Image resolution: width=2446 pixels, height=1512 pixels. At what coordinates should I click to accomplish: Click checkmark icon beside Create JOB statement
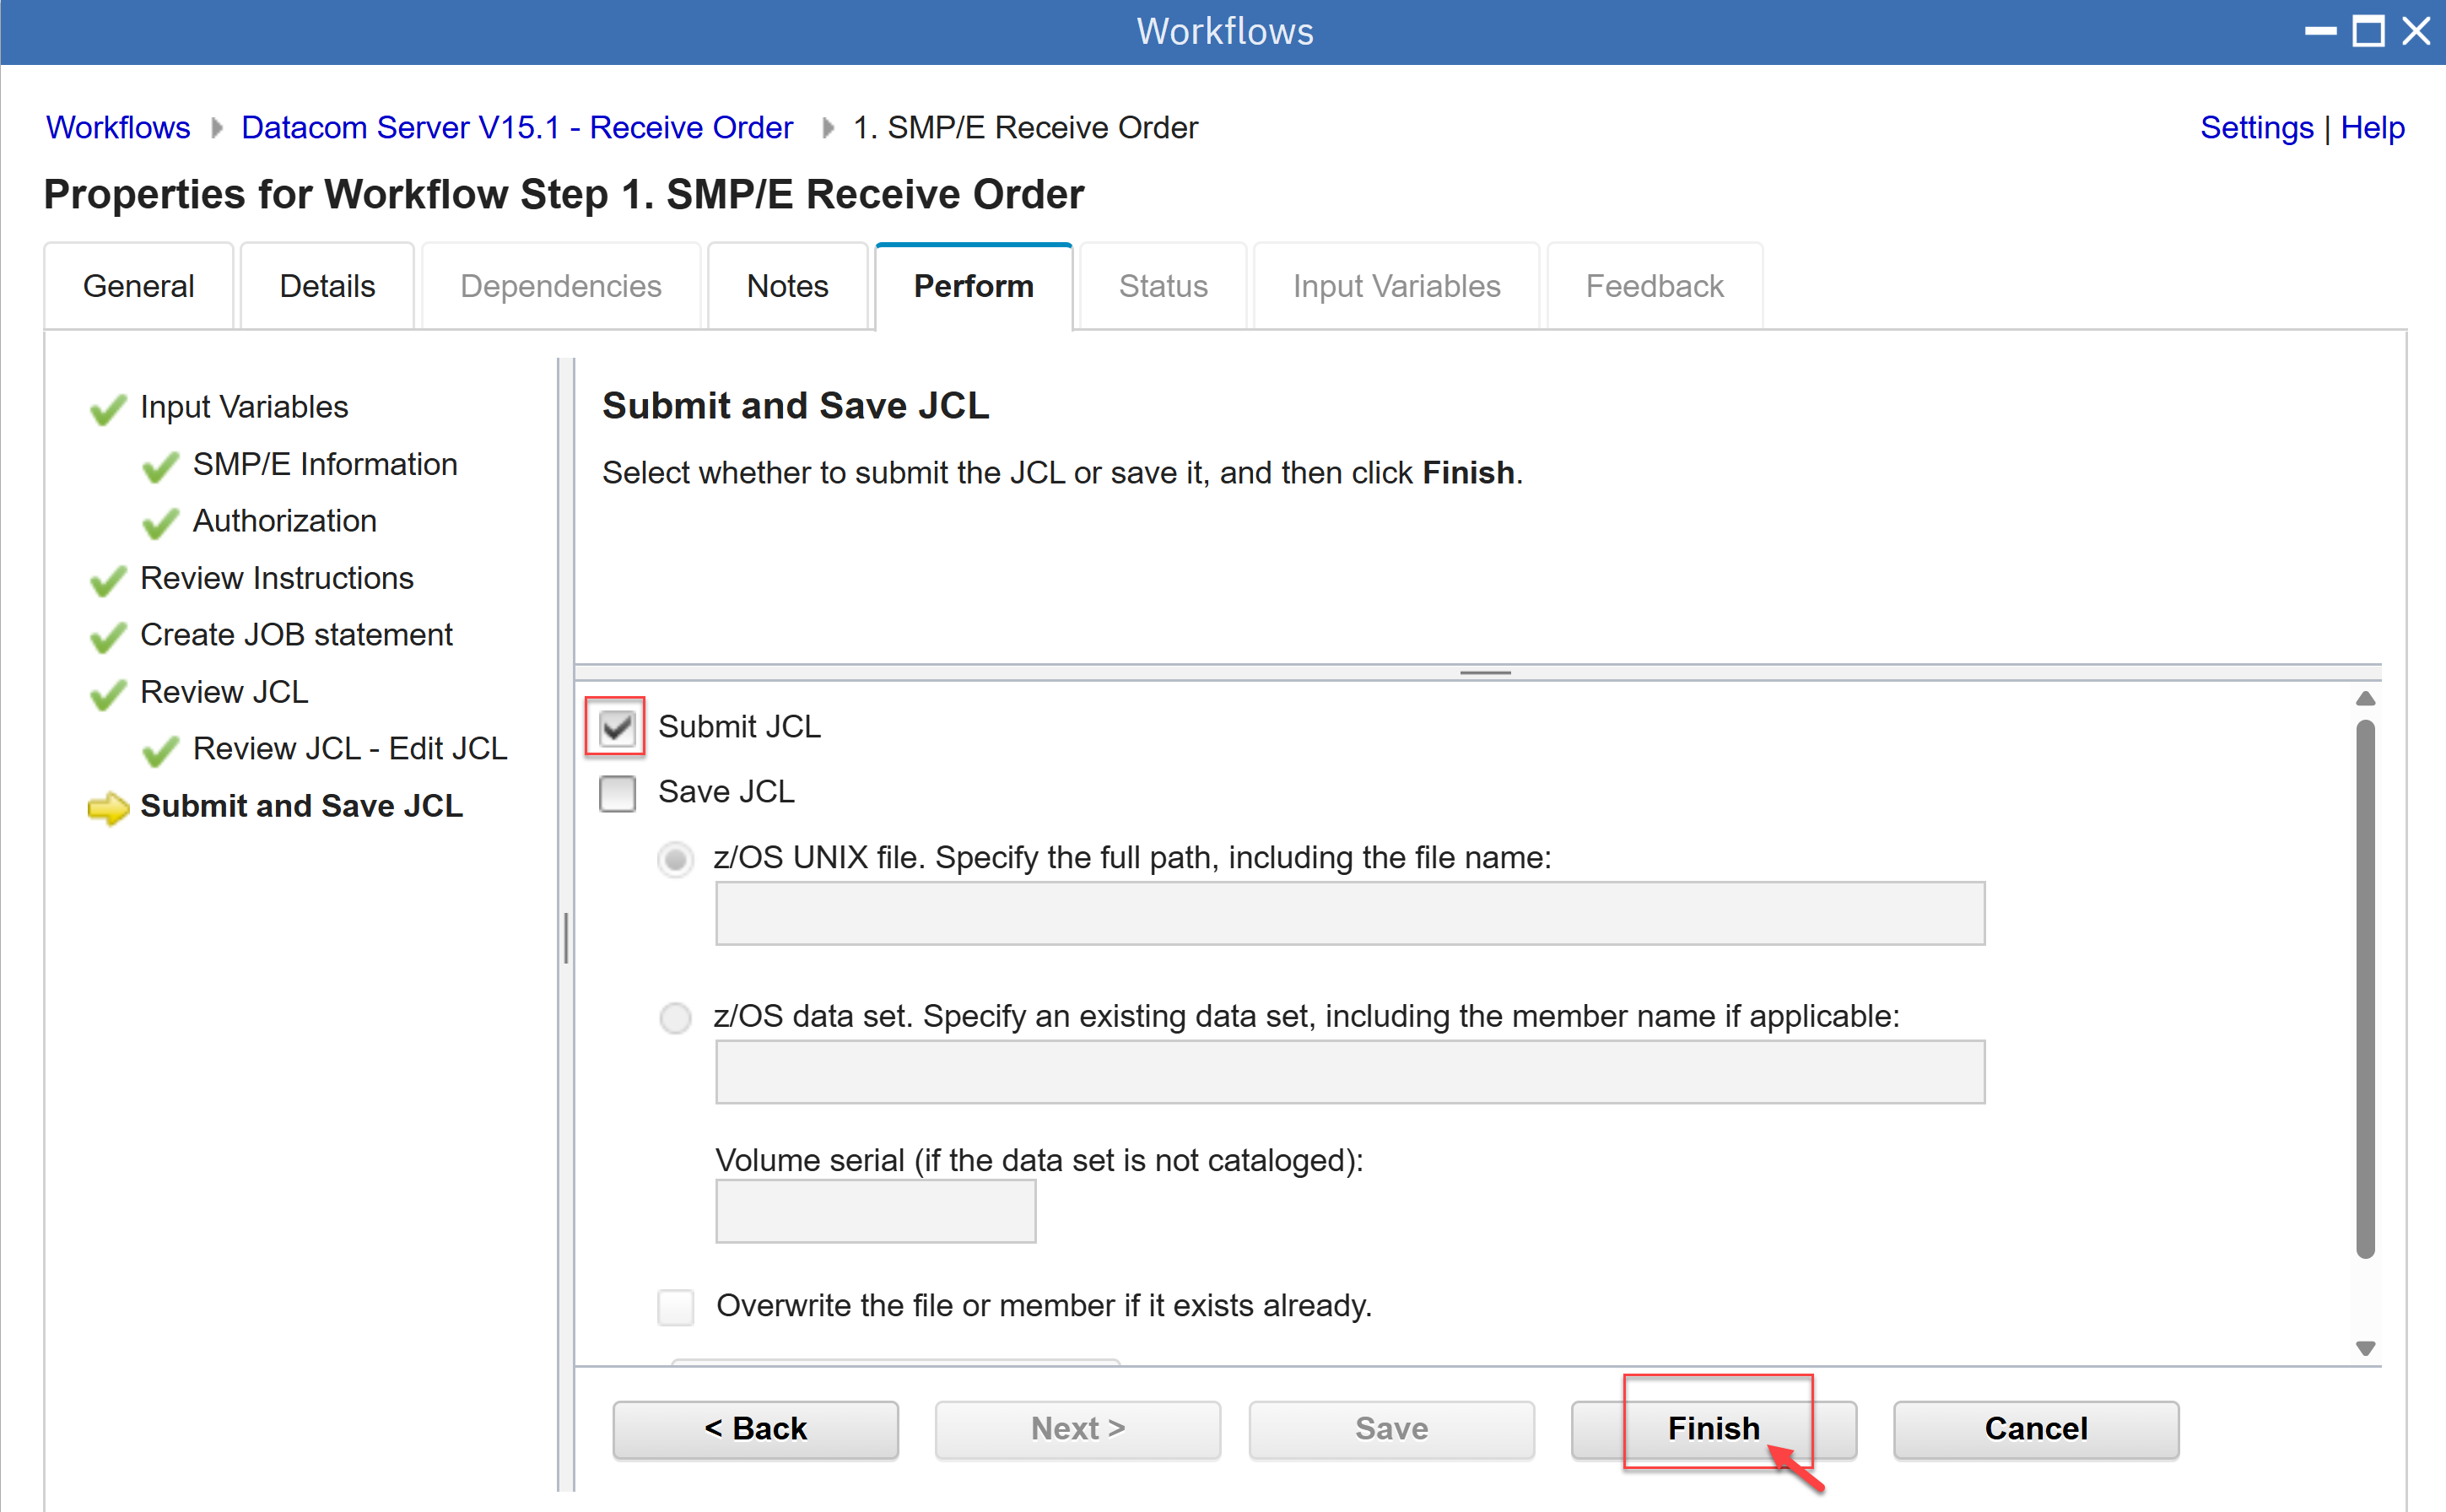coord(107,637)
